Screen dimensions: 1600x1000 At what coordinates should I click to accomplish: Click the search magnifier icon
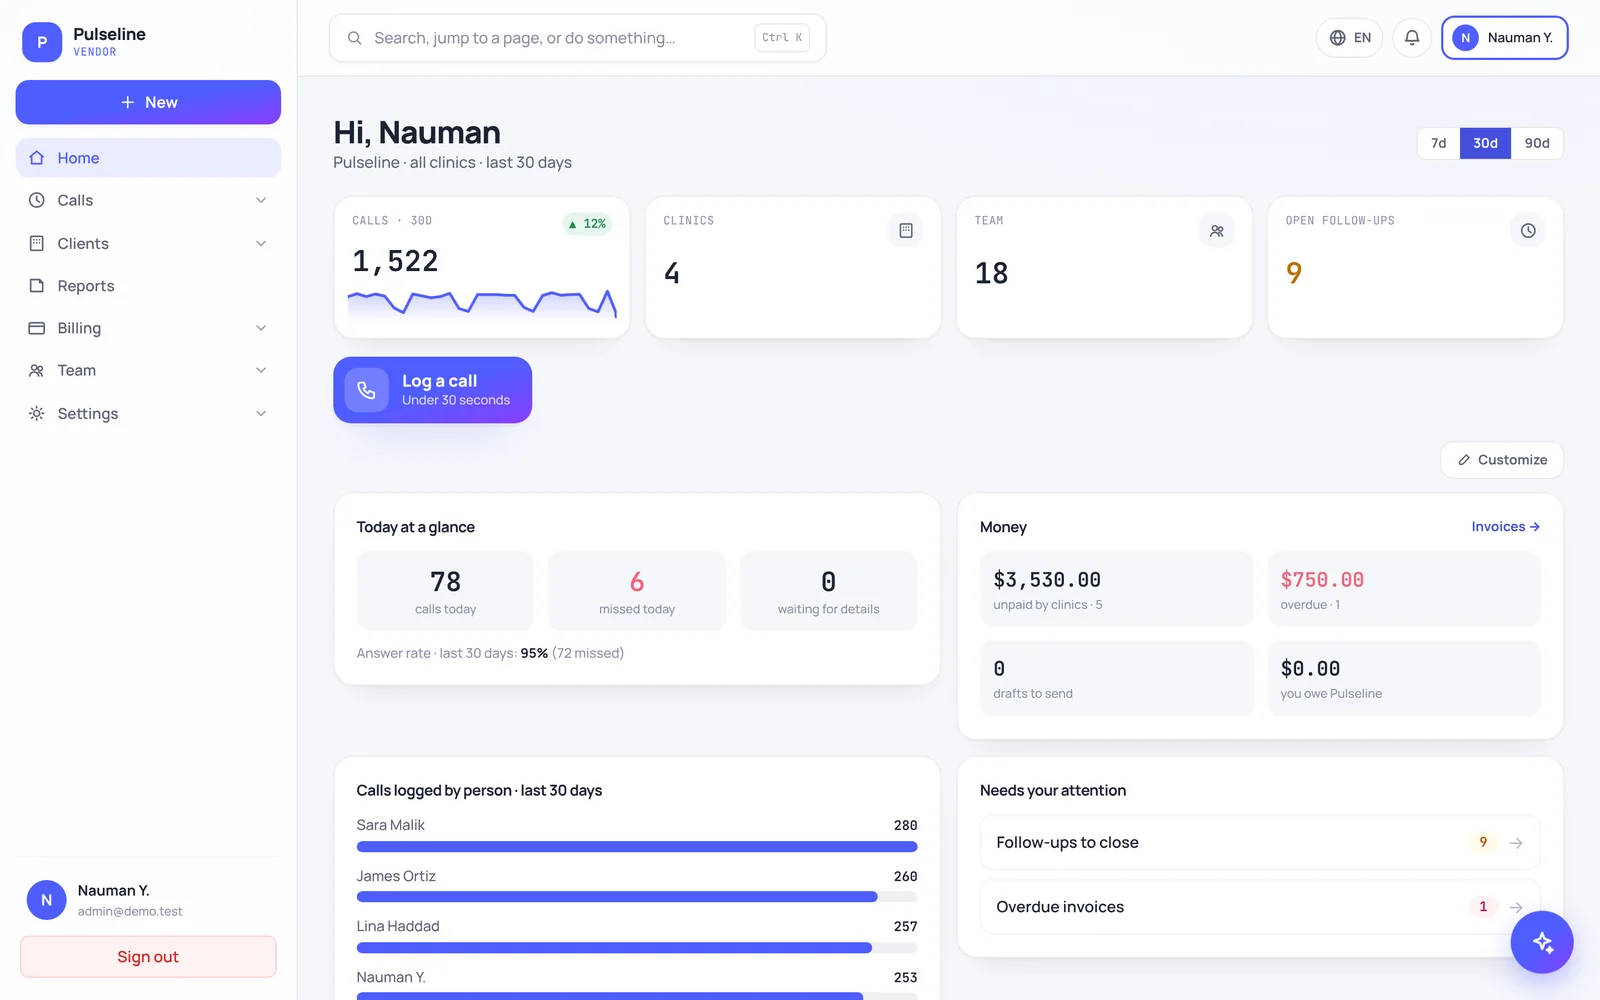point(354,38)
